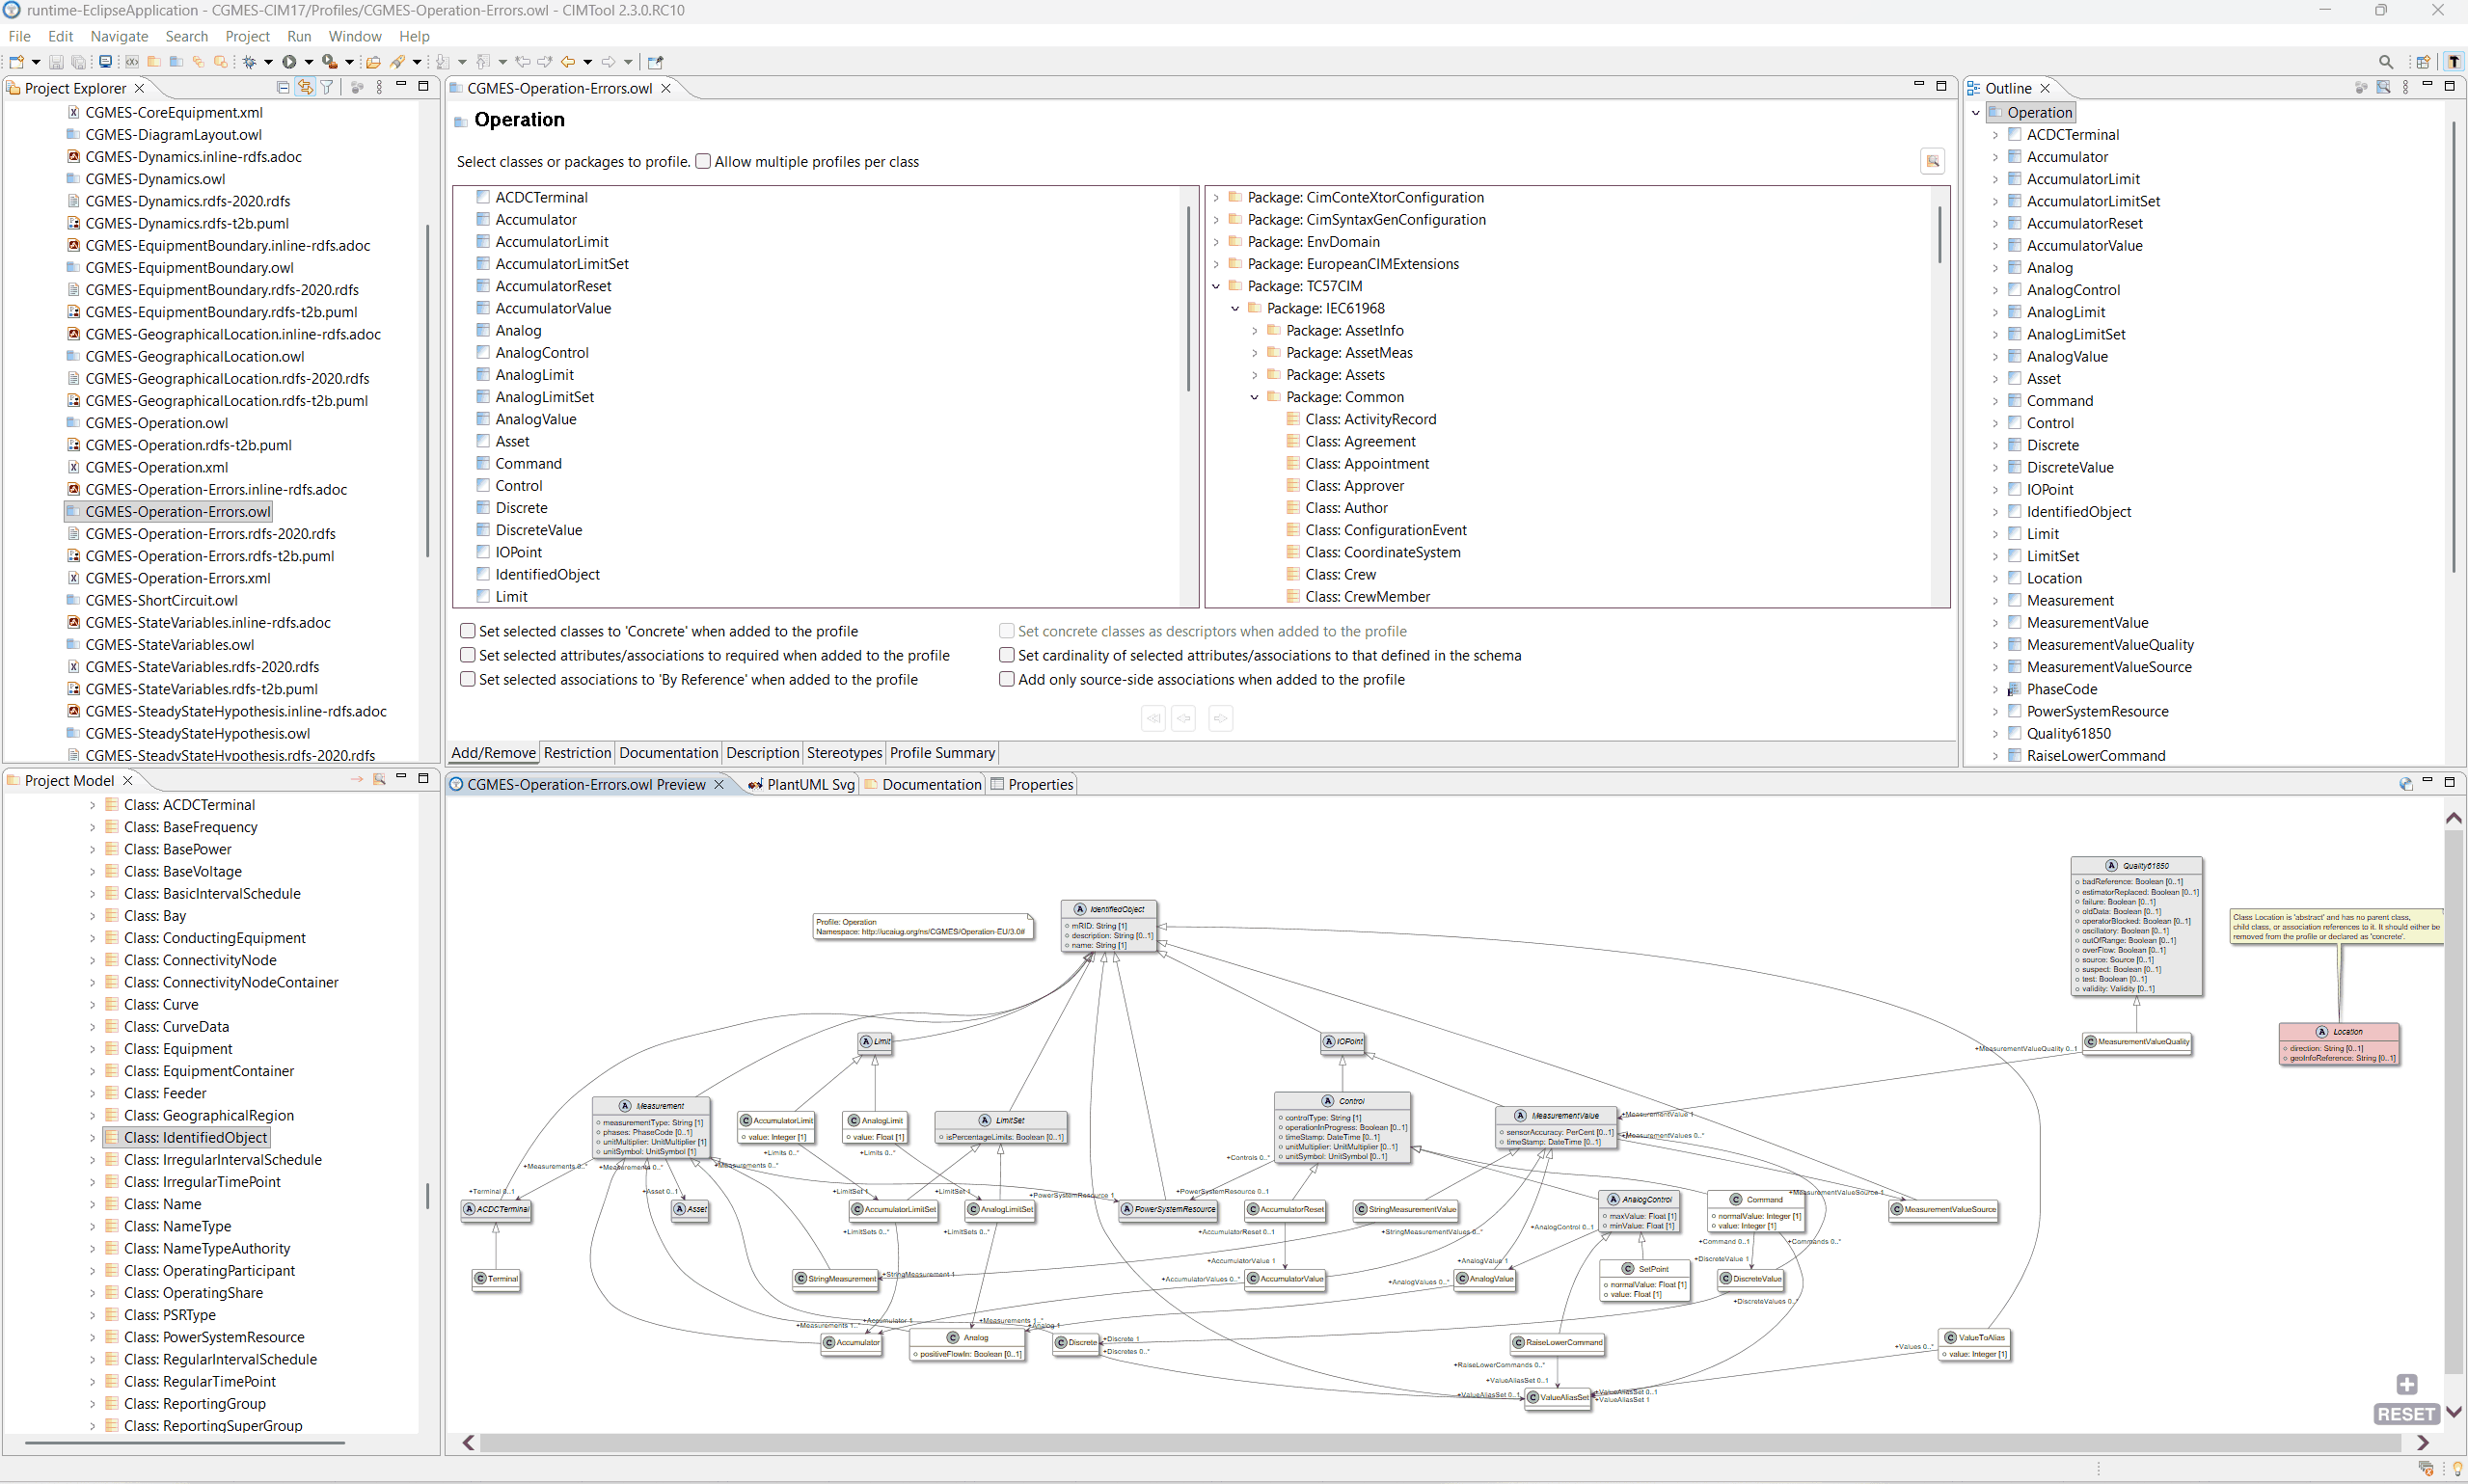
Task: Click the Run with toolbox external tools icon
Action: (x=329, y=62)
